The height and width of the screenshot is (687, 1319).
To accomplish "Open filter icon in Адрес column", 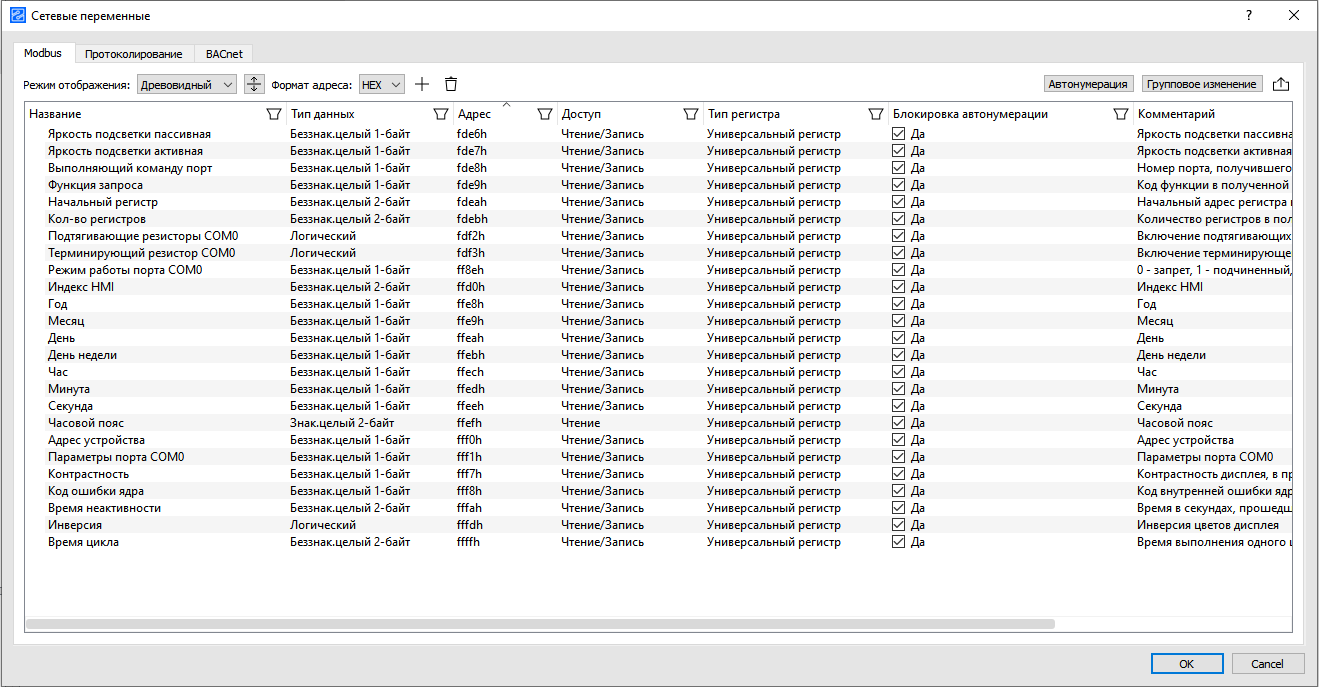I will (545, 114).
